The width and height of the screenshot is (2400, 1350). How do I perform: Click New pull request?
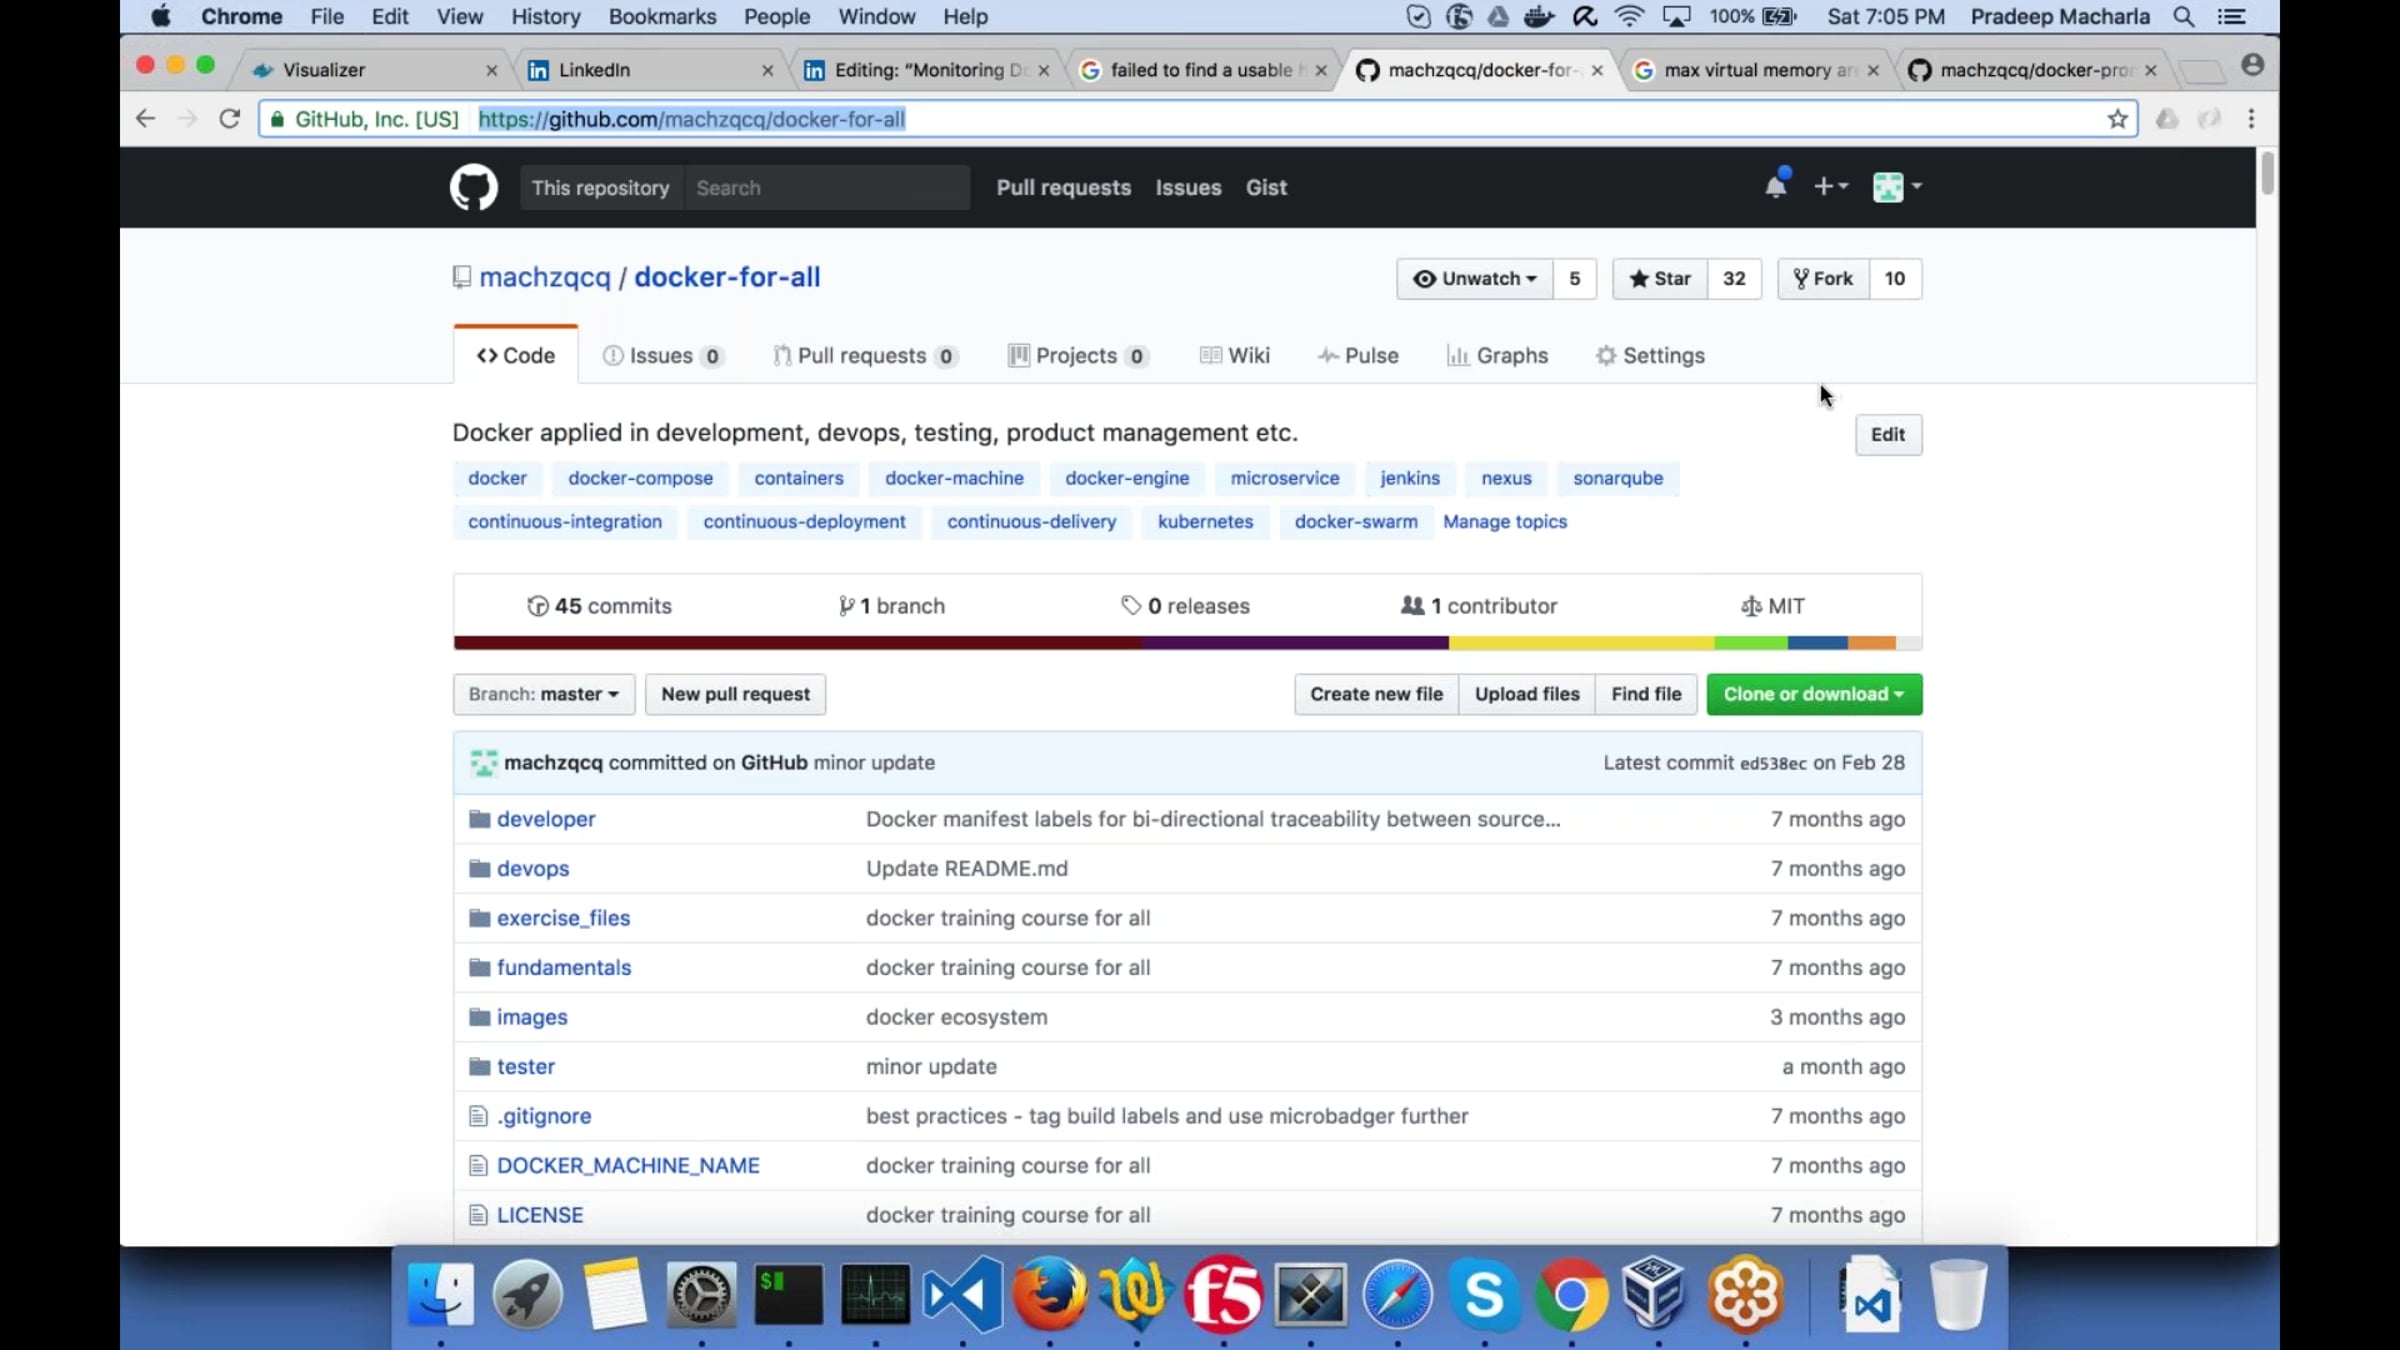pos(735,694)
